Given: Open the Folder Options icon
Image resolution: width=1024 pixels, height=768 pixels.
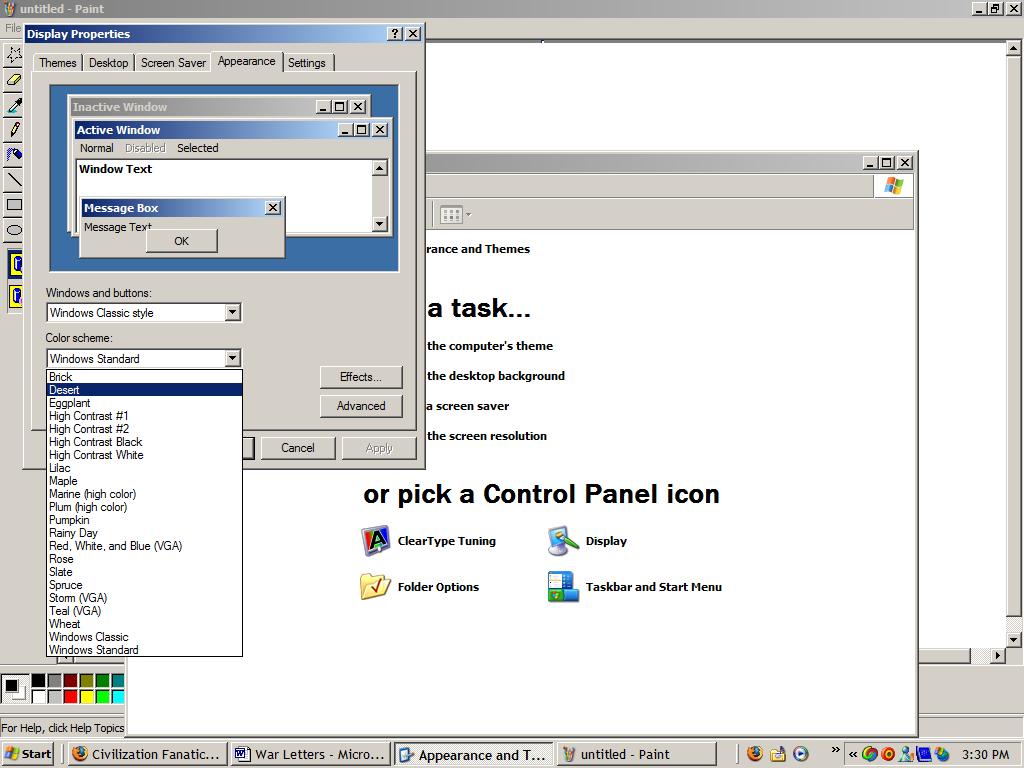Looking at the screenshot, I should click(x=376, y=586).
